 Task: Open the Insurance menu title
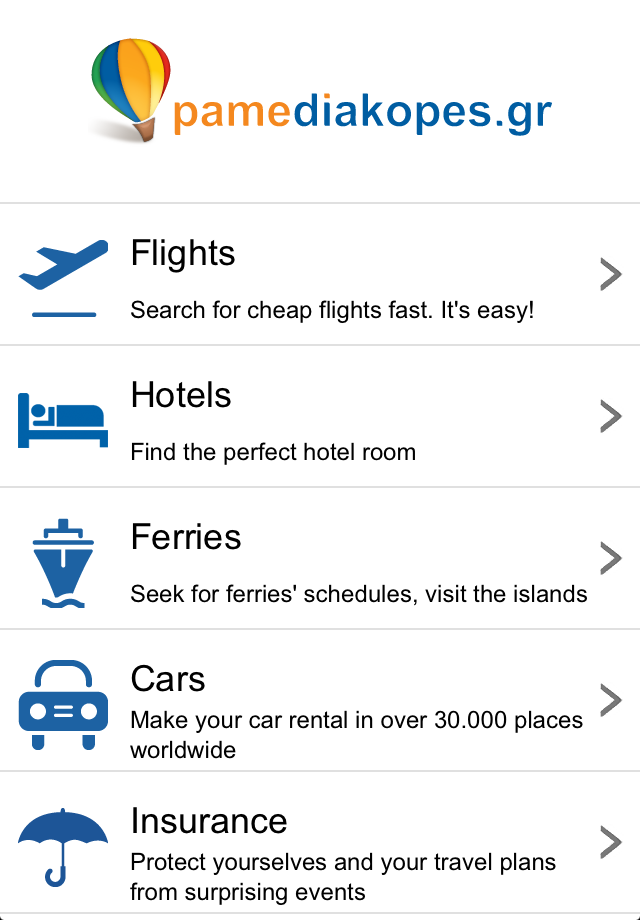pos(209,821)
